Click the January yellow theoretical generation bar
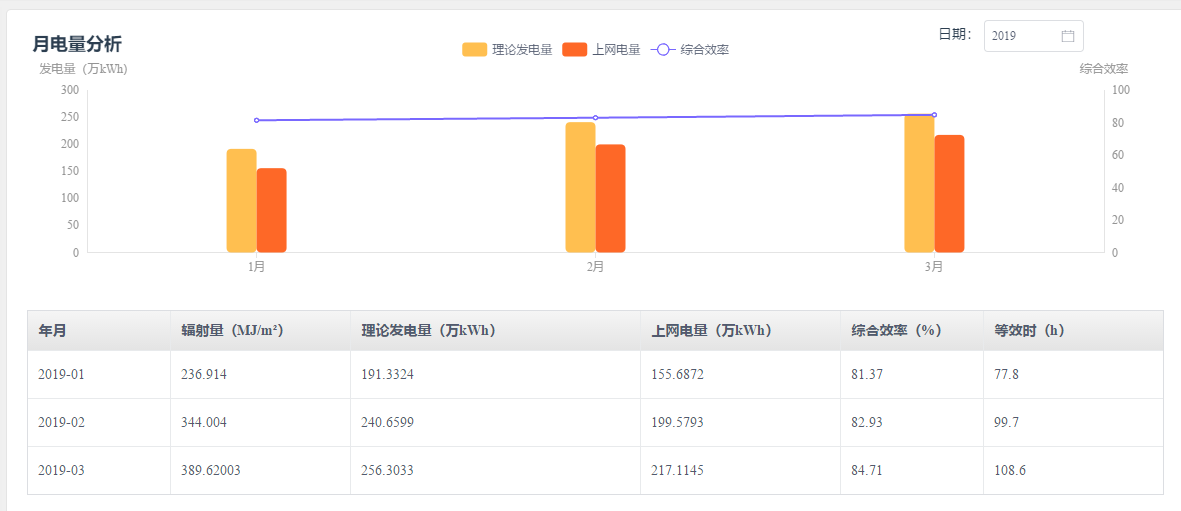This screenshot has height=511, width=1181. [x=242, y=201]
